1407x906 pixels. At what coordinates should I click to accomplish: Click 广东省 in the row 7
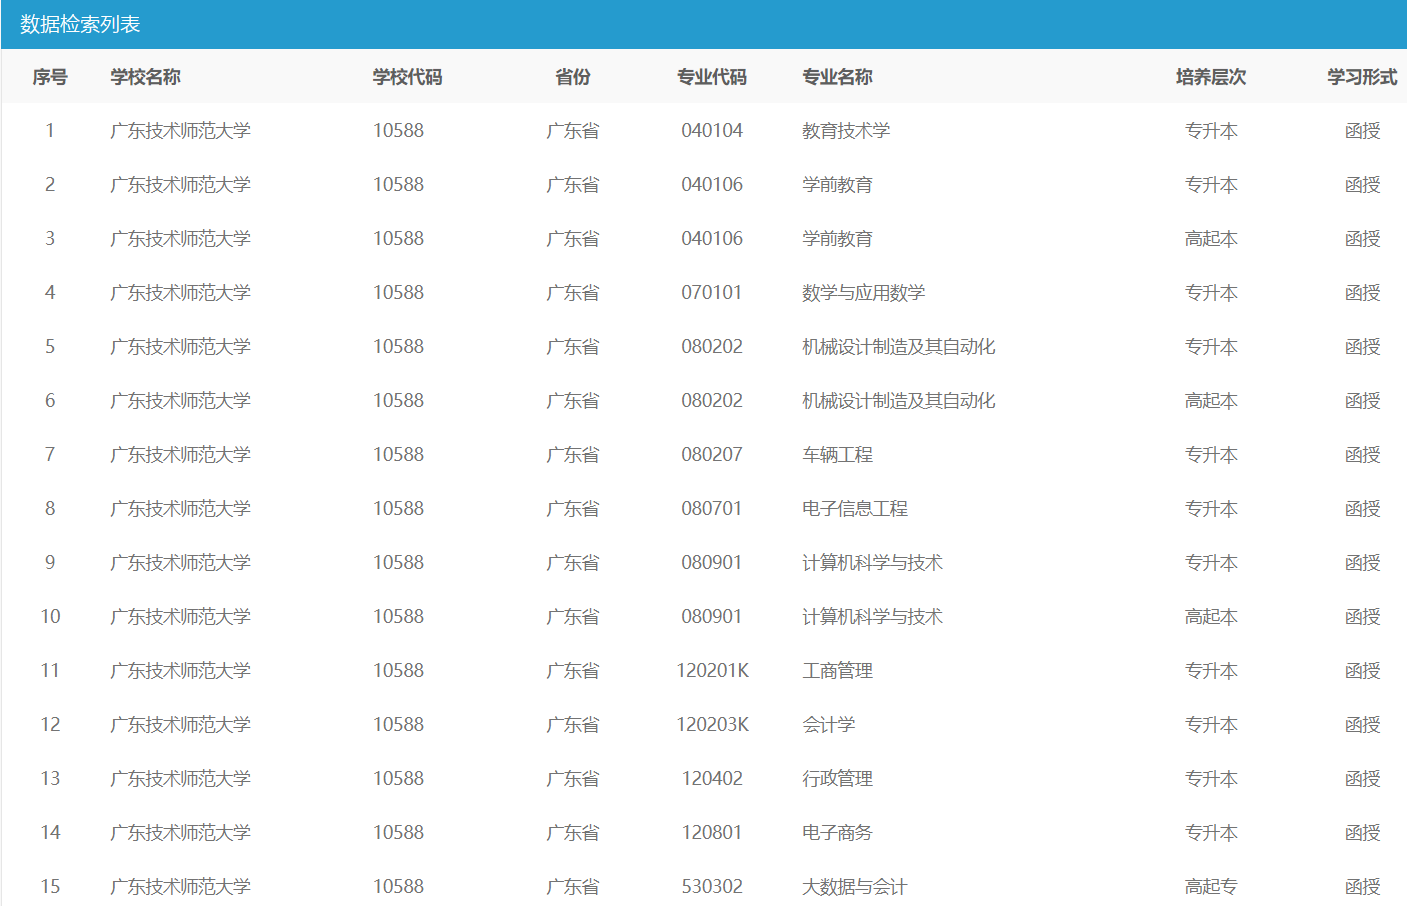tap(573, 455)
